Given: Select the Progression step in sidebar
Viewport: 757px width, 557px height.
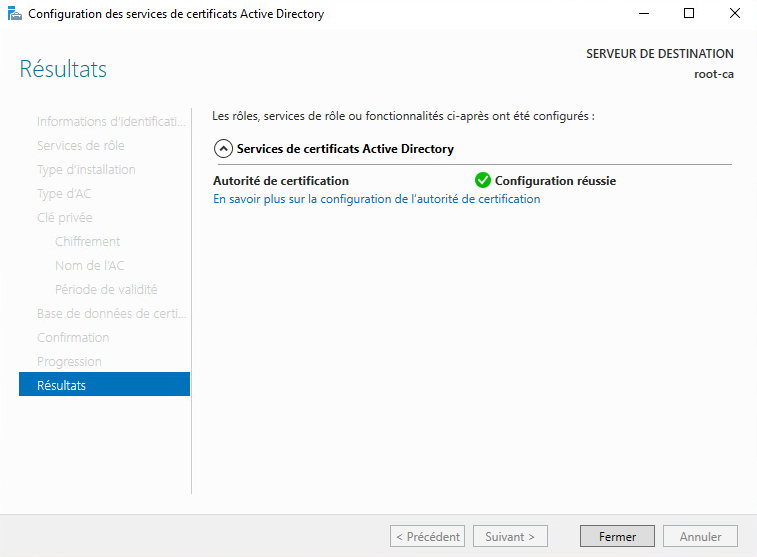Looking at the screenshot, I should (x=69, y=362).
